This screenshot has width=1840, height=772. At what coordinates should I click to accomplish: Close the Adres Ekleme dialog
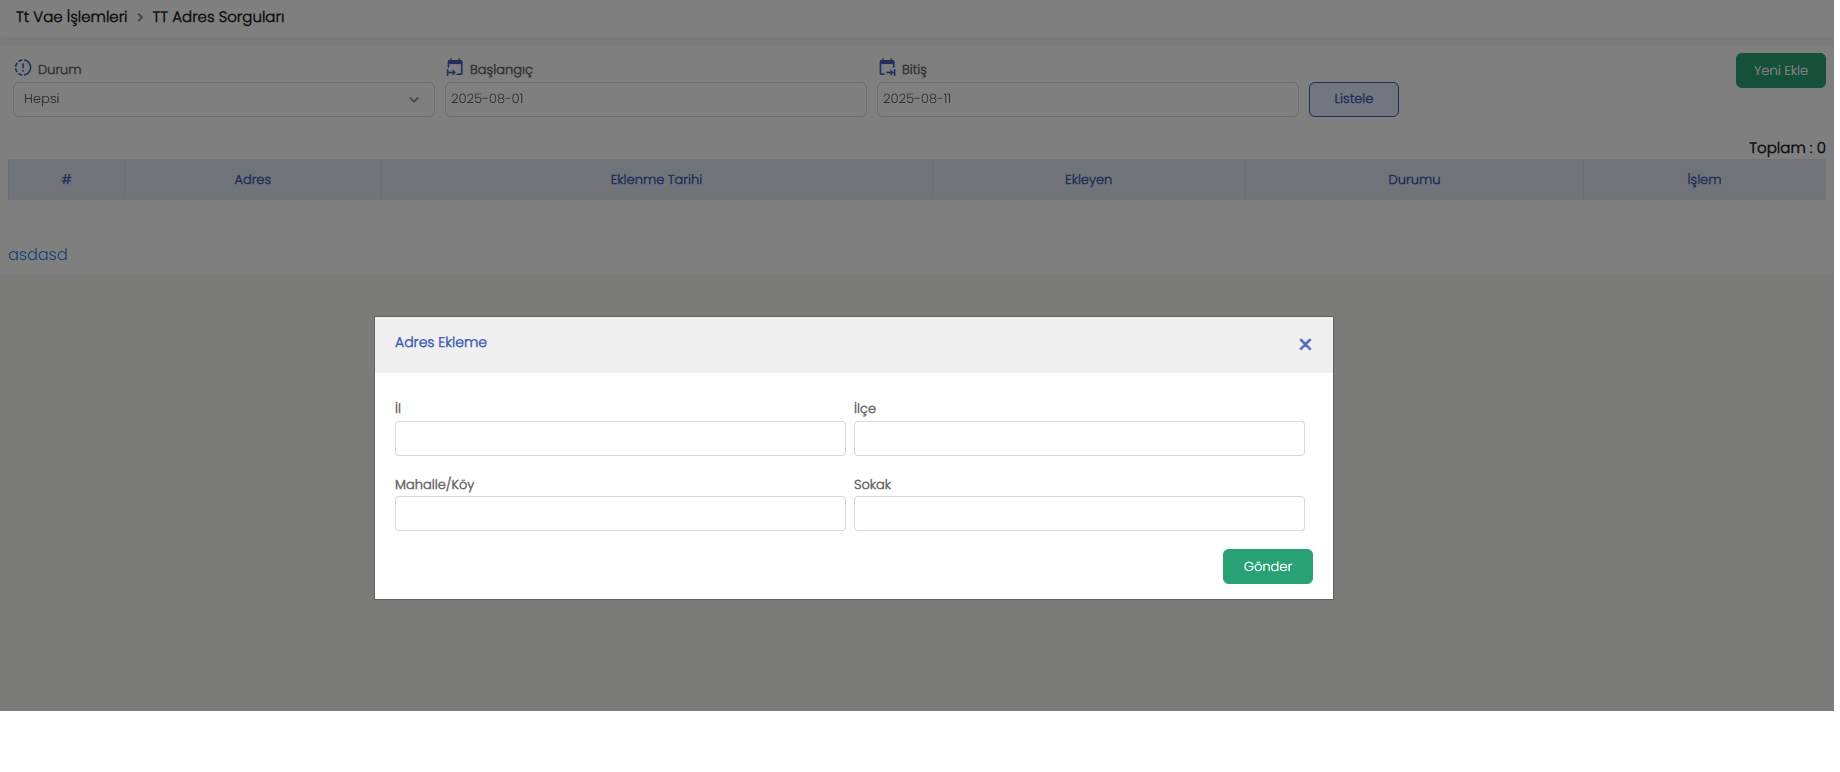tap(1304, 344)
